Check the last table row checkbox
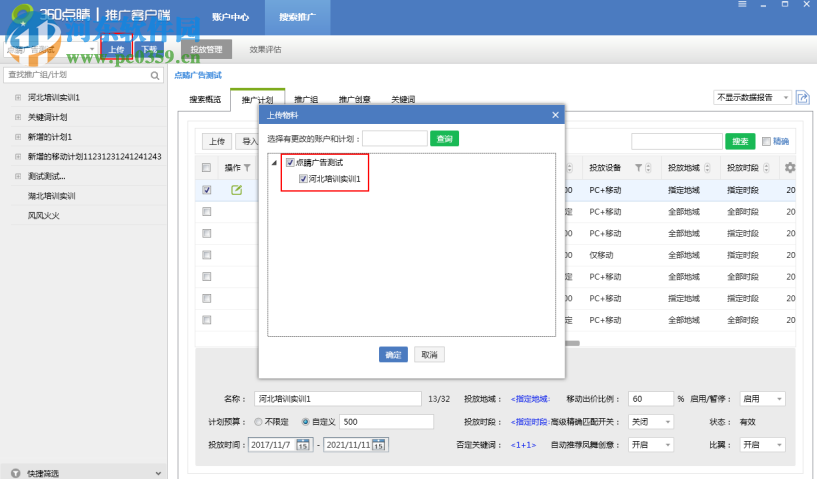 [x=206, y=320]
